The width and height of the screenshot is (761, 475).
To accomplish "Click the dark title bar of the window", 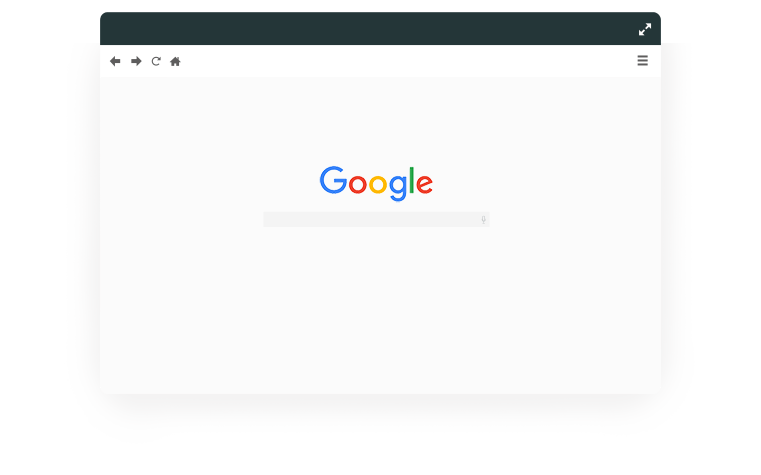I will click(x=369, y=29).
